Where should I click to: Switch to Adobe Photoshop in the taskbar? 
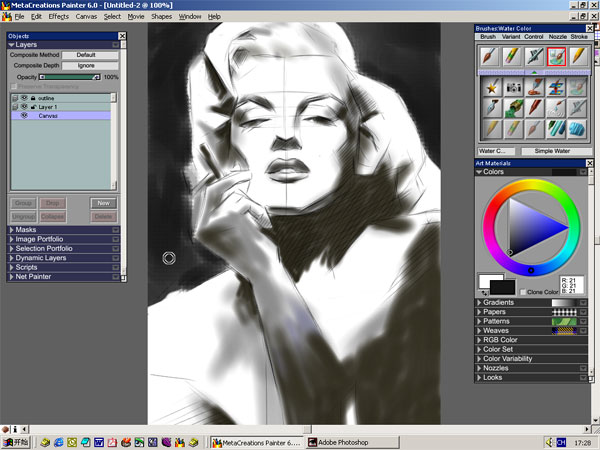tap(353, 443)
